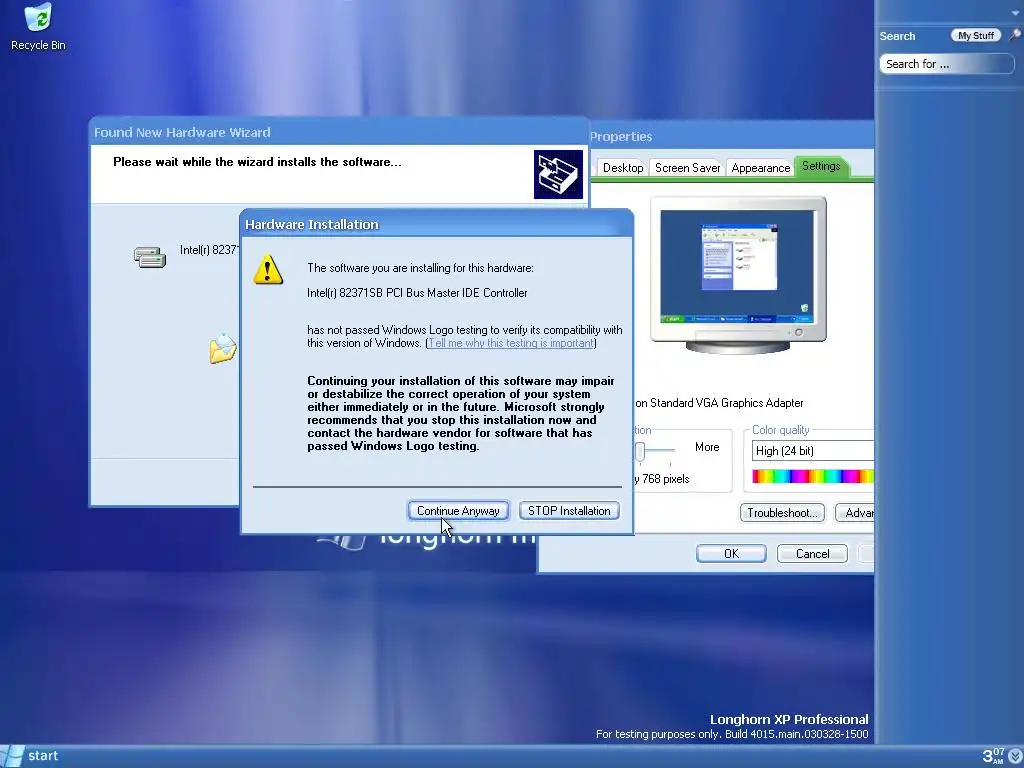Click the My Stuff sidebar button
This screenshot has height=768, width=1024.
976,35
